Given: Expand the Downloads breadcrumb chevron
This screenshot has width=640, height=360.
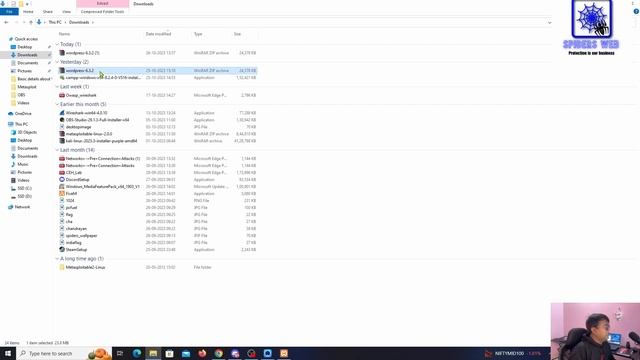Looking at the screenshot, I should [x=93, y=22].
